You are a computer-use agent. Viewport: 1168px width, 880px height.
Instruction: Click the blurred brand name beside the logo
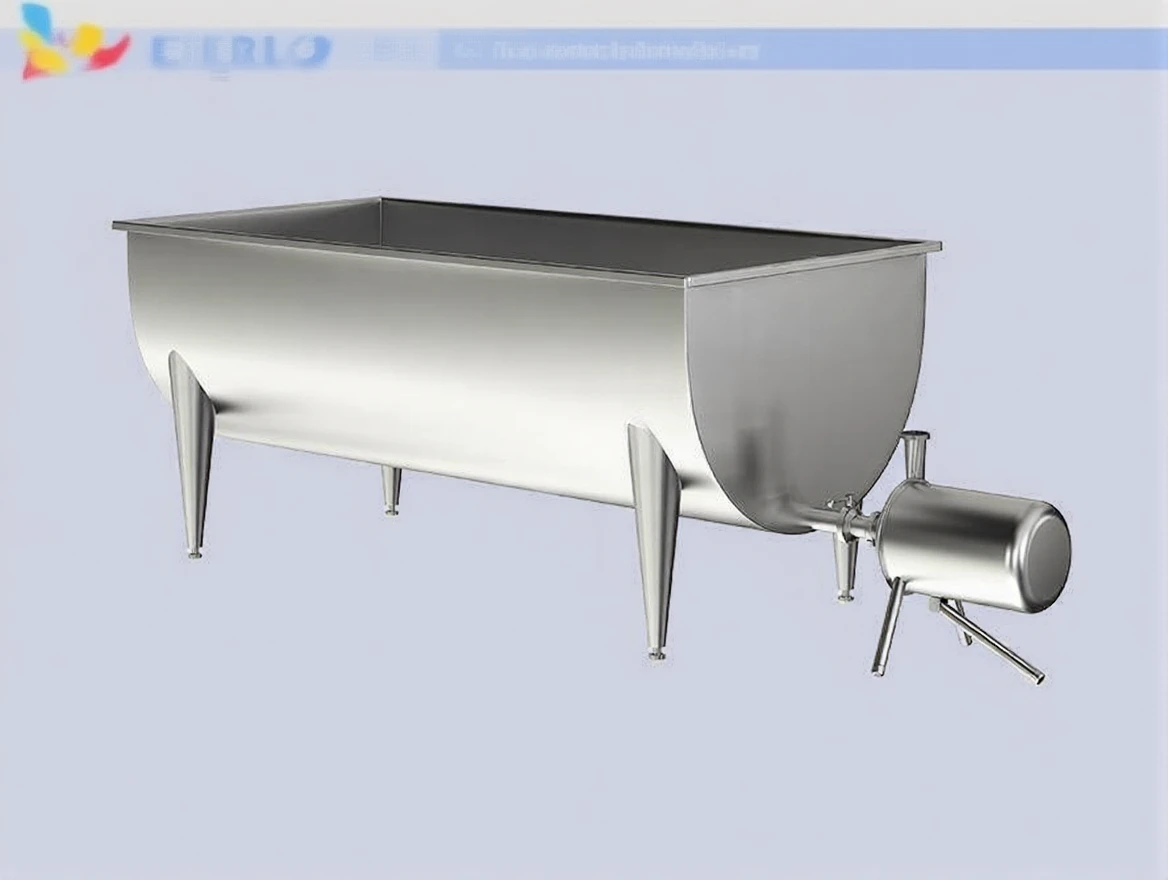[x=240, y=51]
